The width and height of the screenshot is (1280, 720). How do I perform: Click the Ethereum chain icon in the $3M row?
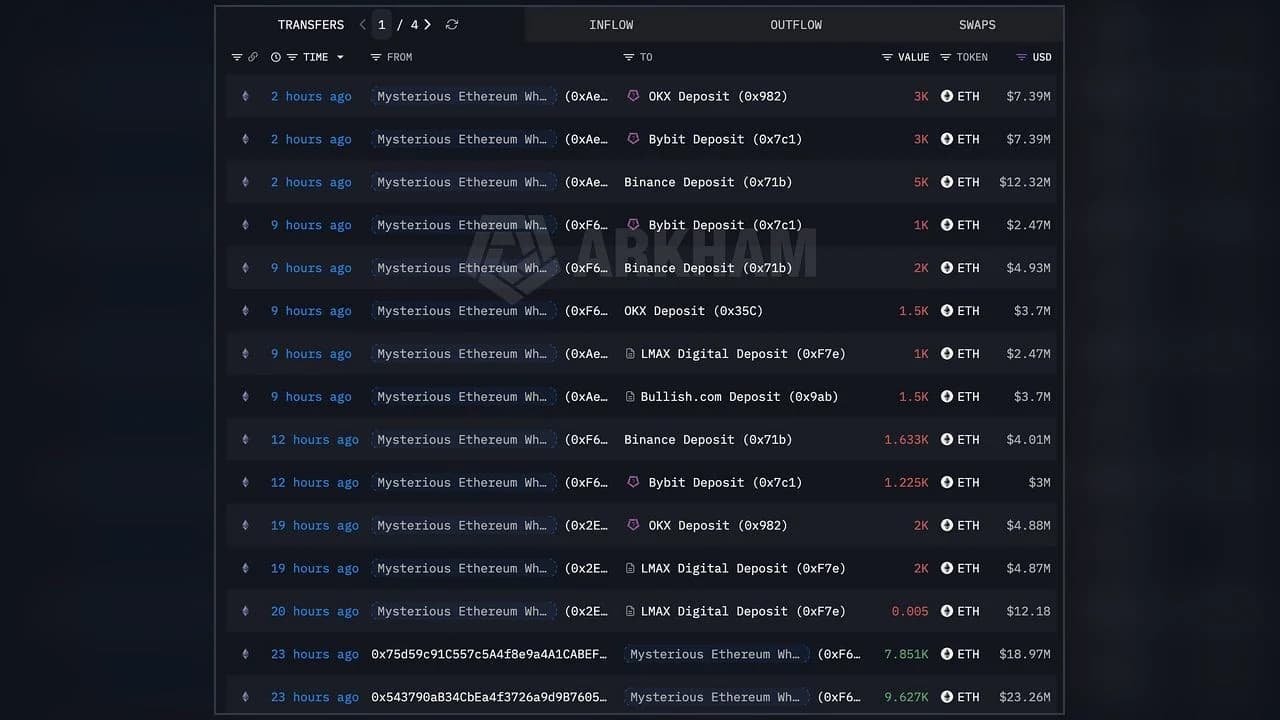pyautogui.click(x=245, y=483)
